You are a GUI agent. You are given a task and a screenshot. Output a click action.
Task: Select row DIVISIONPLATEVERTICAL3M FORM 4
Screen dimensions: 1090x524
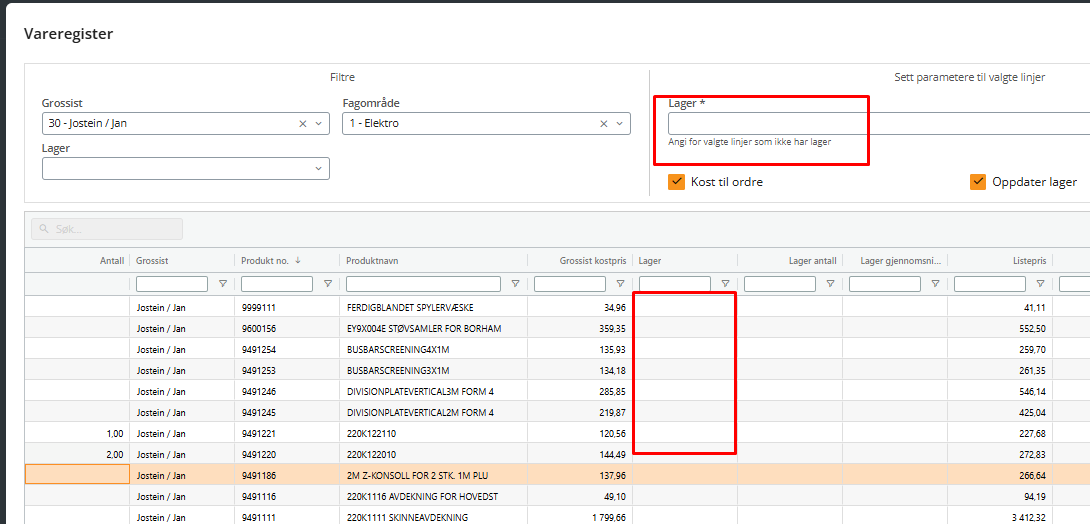tap(558, 391)
